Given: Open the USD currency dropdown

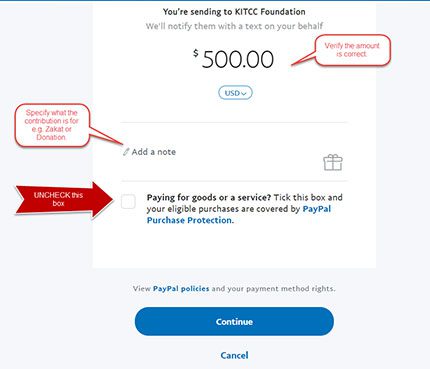Looking at the screenshot, I should pos(235,93).
